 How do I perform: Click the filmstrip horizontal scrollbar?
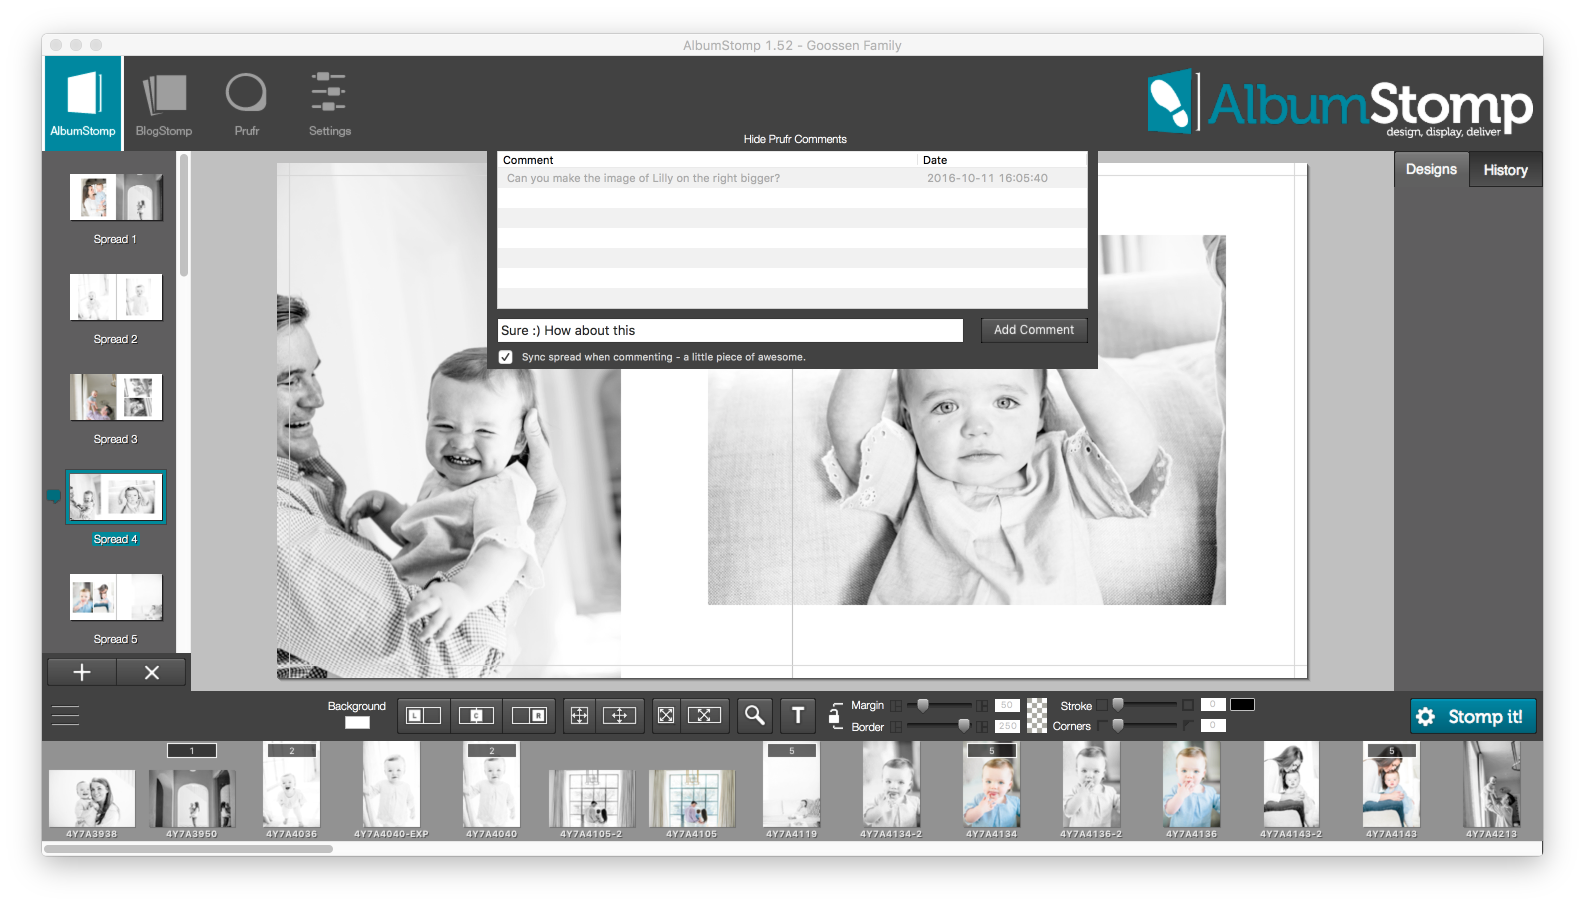pyautogui.click(x=188, y=849)
